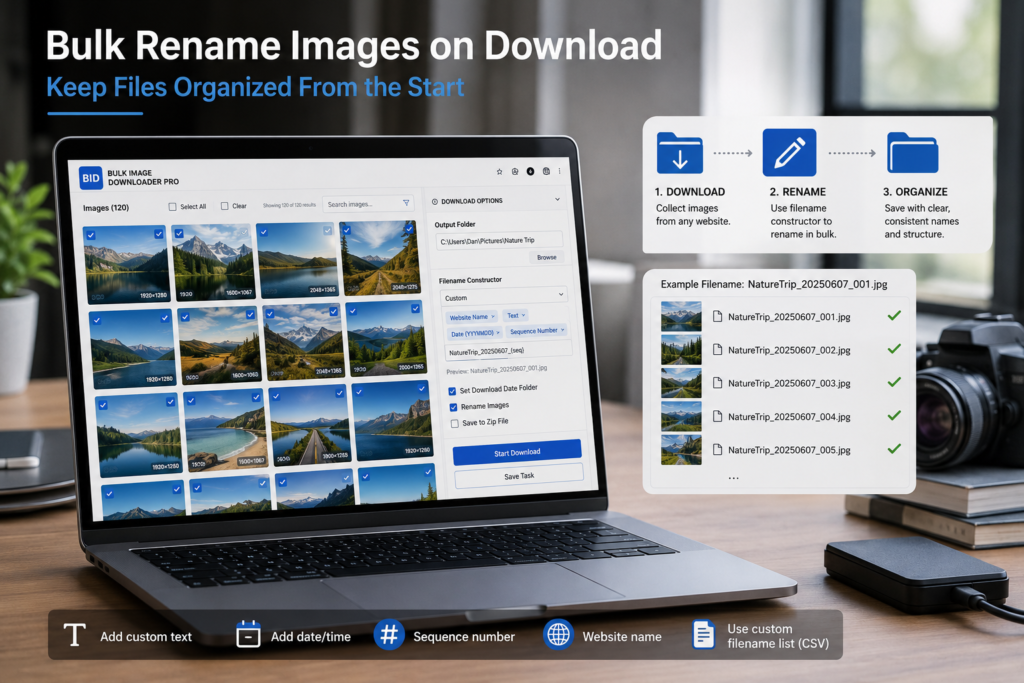Click file icon beside NatureTrip_20250607_002.jpg

click(717, 350)
